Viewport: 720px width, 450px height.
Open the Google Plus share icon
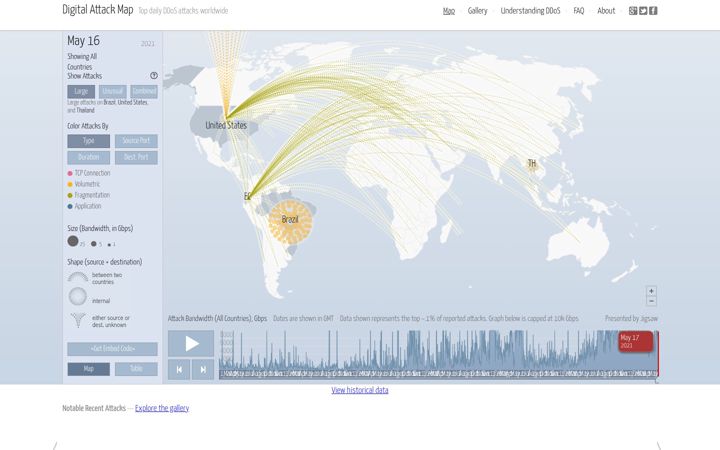633,11
